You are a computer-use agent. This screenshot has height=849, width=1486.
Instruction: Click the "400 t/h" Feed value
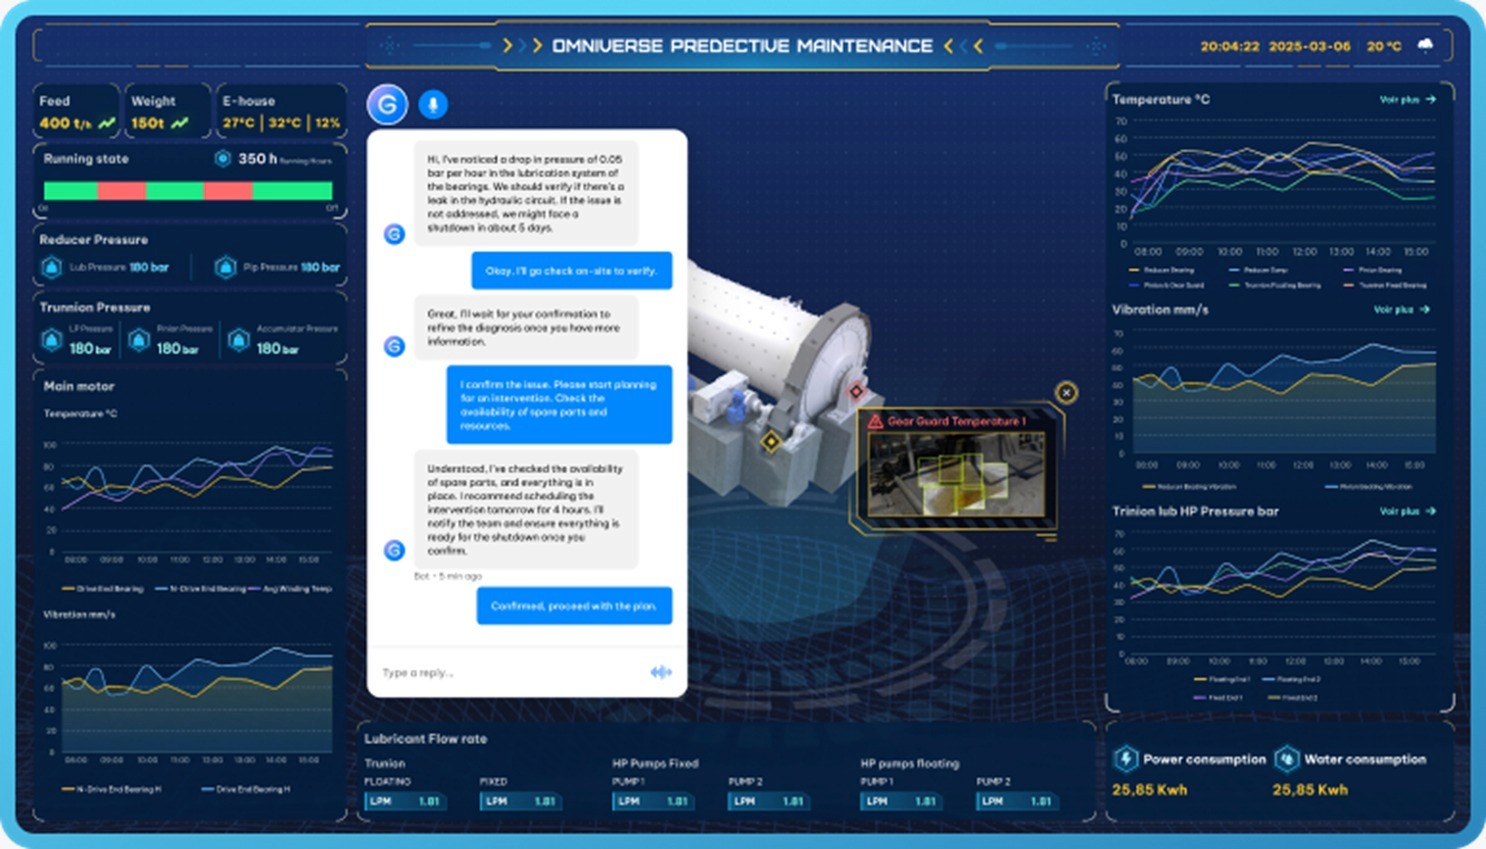point(65,123)
